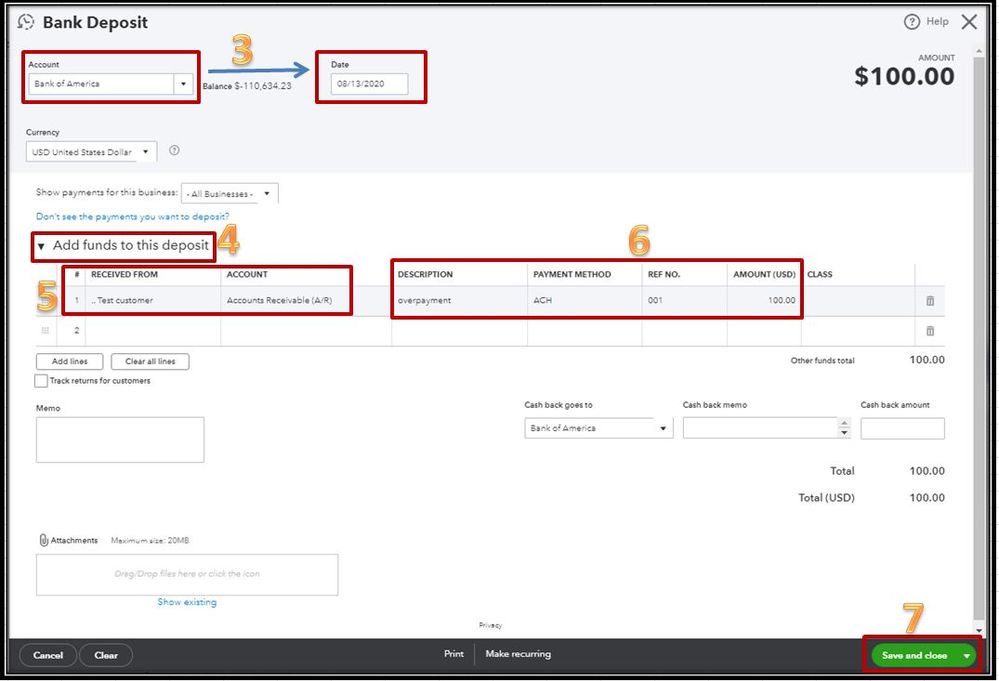
Task: Click the Date input field
Action: click(369, 83)
